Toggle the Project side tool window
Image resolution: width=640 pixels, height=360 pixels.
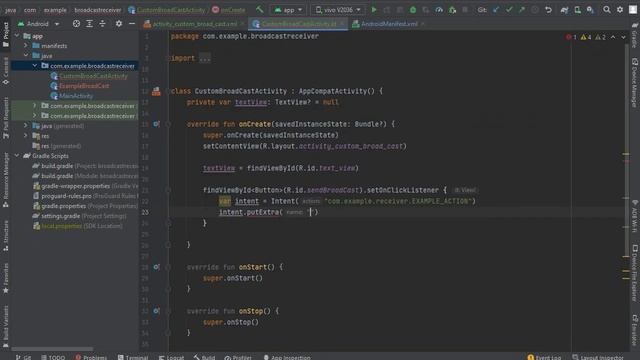click(x=6, y=34)
